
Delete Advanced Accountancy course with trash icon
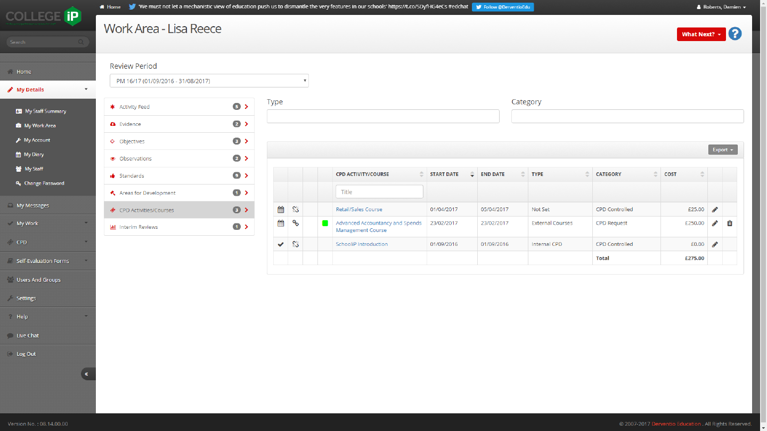click(729, 223)
